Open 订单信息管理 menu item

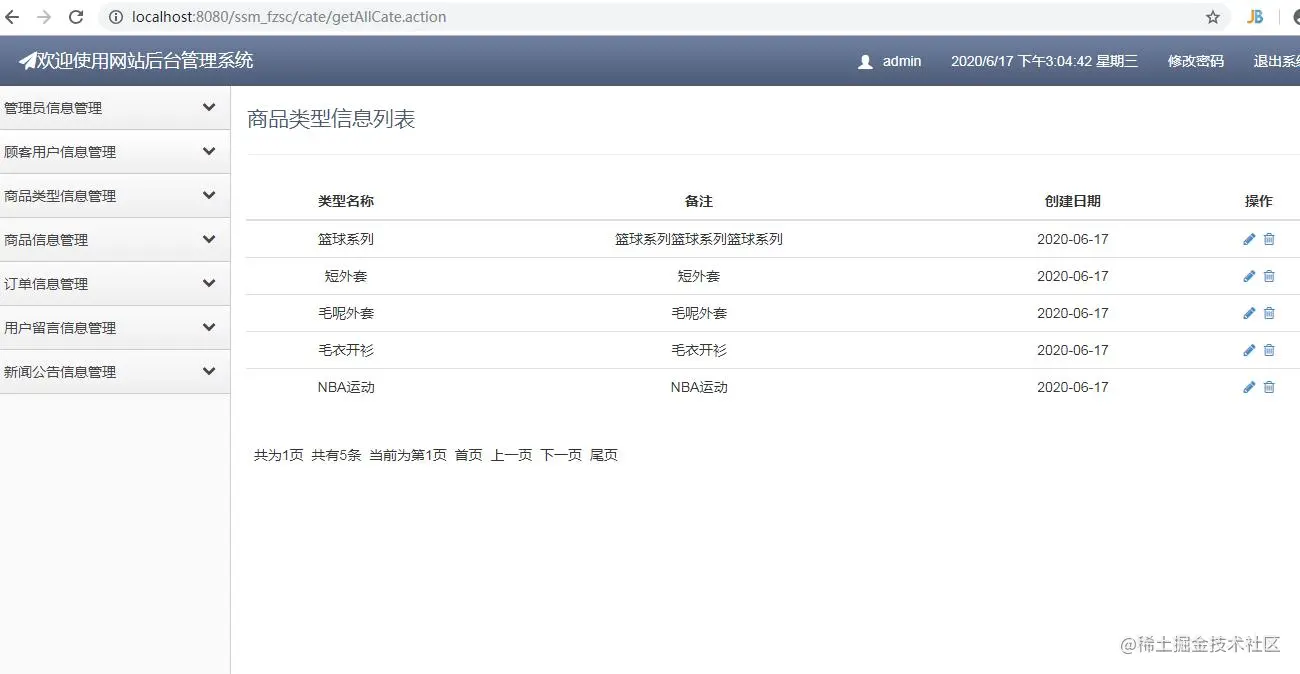[115, 284]
